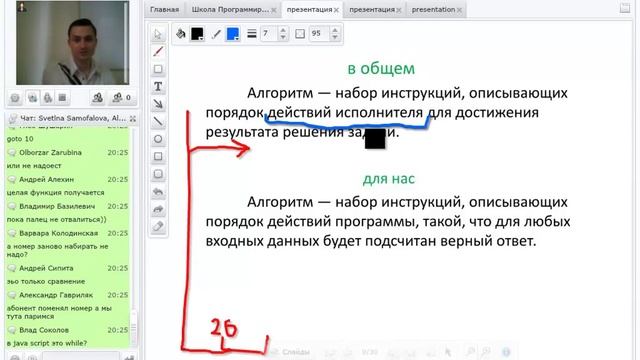Click message 'целая функция получается'
The image size is (640, 360).
pos(56,192)
